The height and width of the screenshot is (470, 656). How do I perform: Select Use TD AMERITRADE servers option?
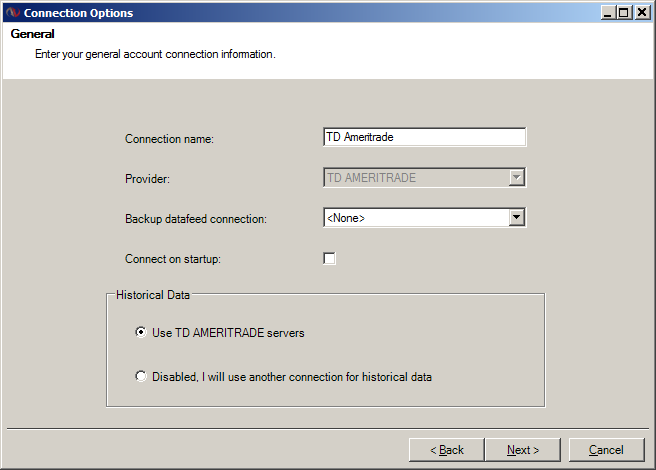coord(141,333)
